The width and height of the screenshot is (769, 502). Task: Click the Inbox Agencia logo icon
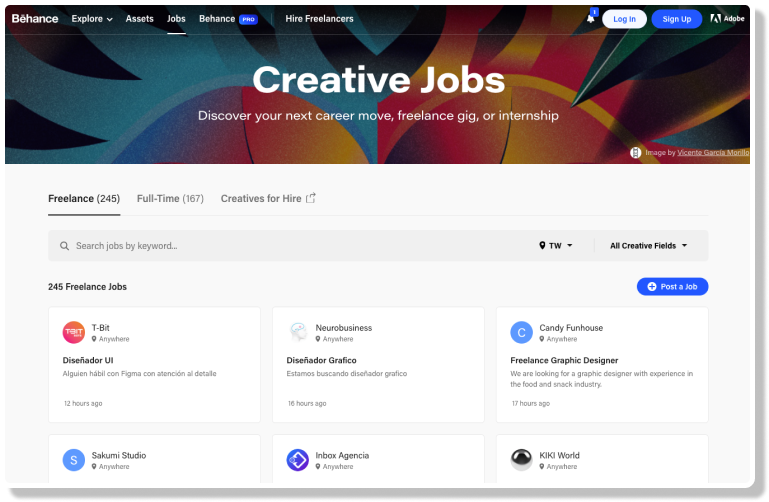[x=298, y=460]
